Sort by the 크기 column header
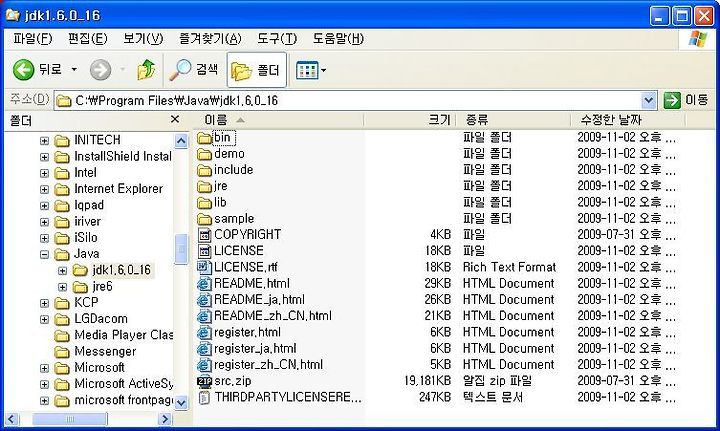The image size is (720, 431). (x=410, y=120)
